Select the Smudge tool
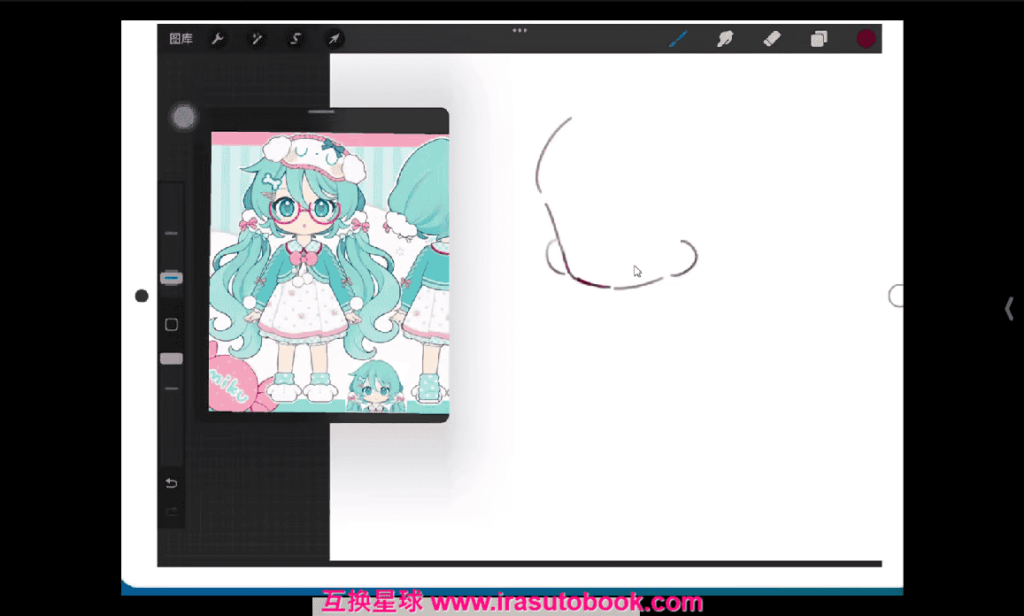The image size is (1024, 616). [x=725, y=39]
